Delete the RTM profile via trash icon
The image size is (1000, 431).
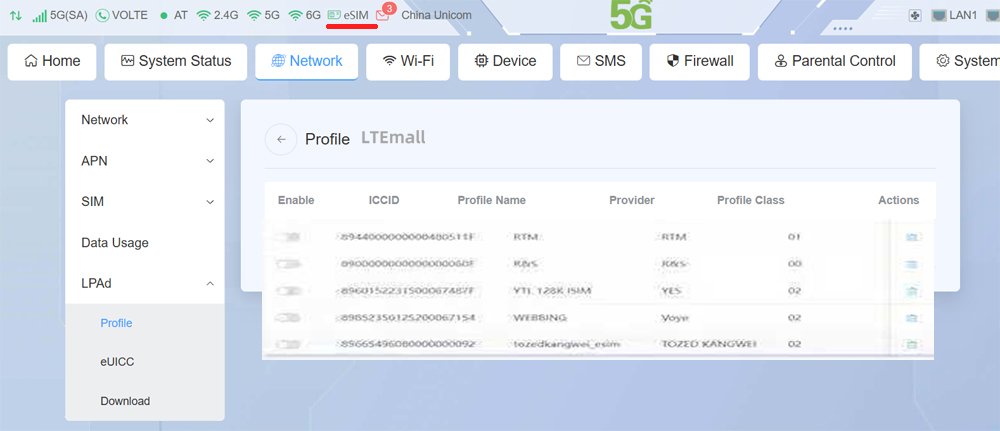click(912, 237)
